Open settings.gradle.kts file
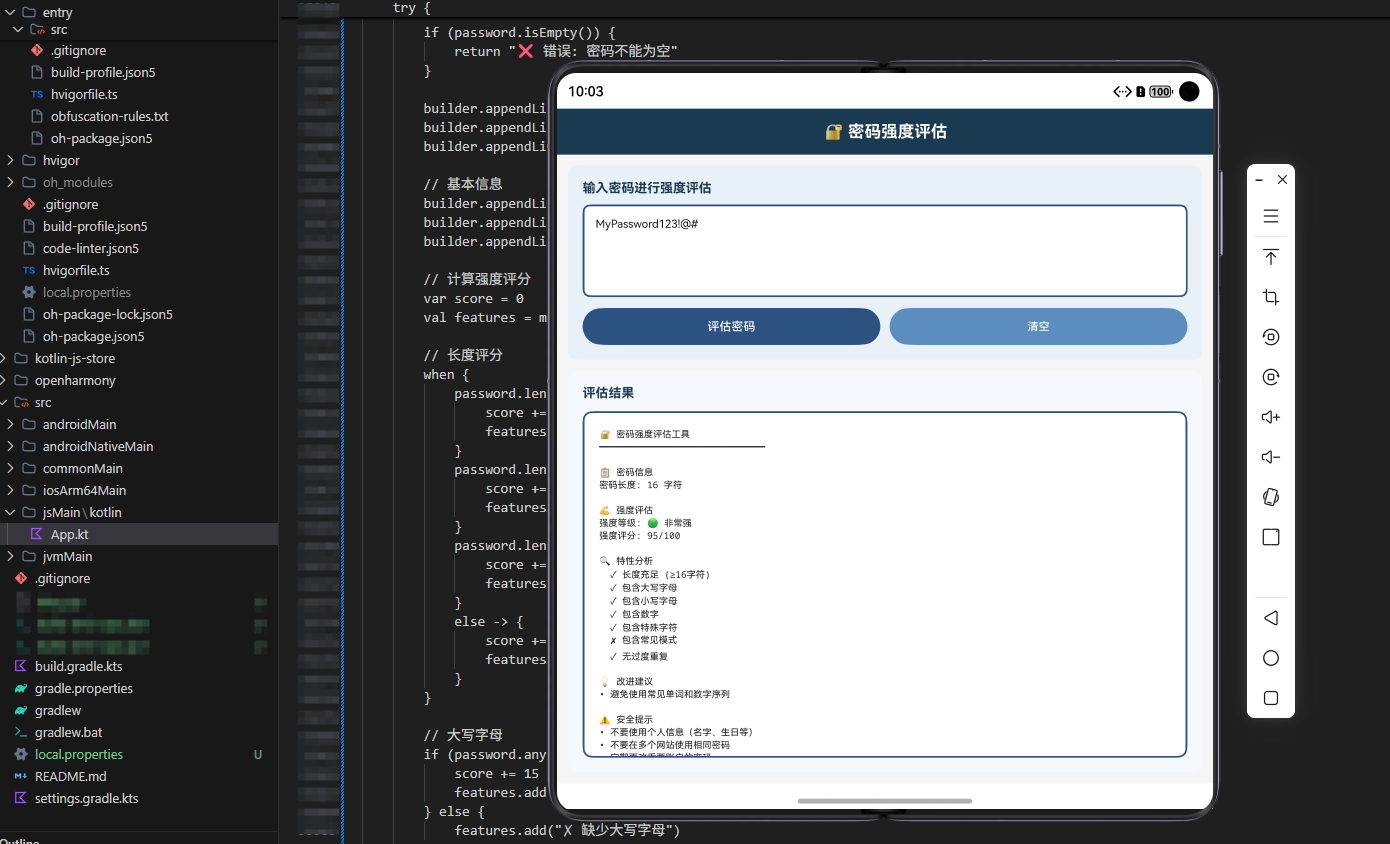This screenshot has height=844, width=1390. [87, 798]
